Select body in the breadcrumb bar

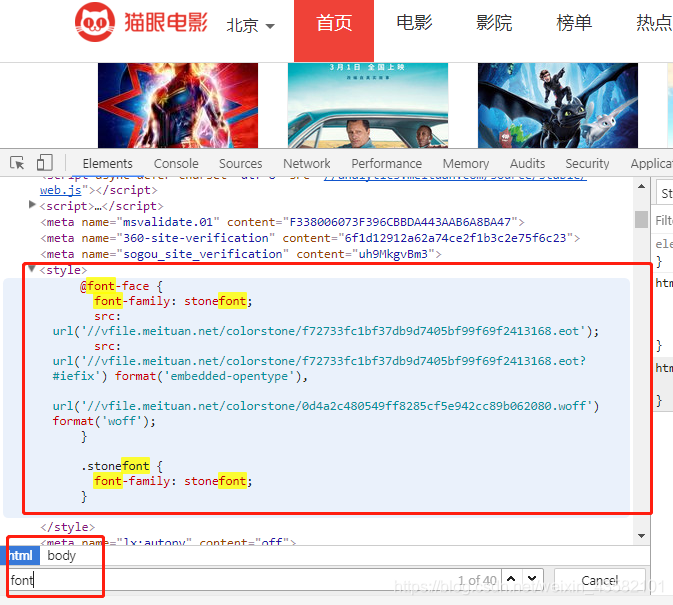pos(61,556)
